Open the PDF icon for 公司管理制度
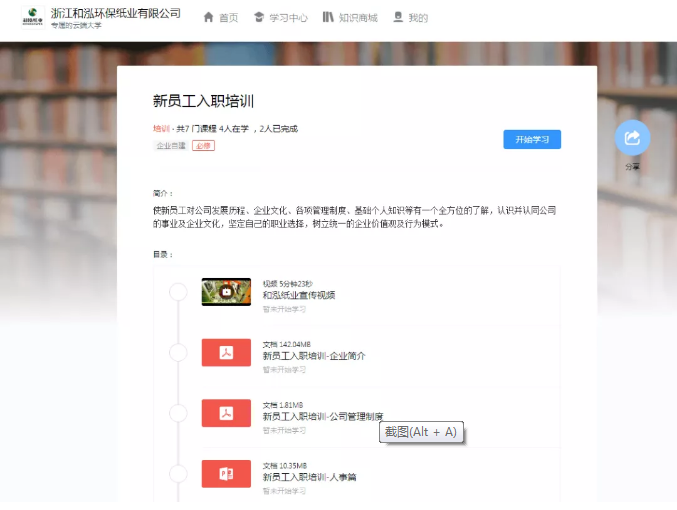This screenshot has height=510, width=677. 226,413
